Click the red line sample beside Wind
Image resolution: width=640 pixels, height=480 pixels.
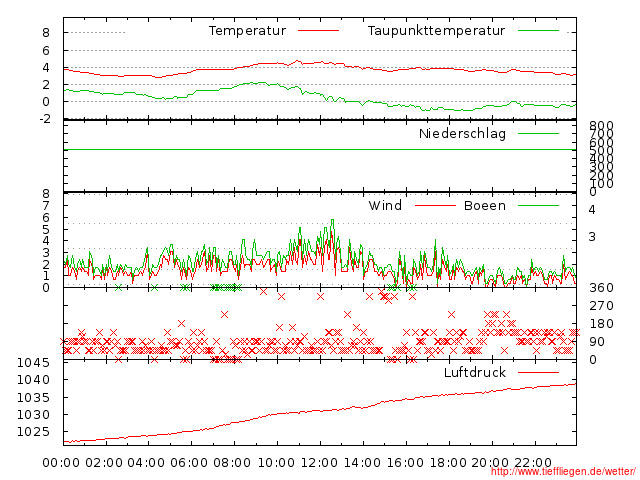435,205
